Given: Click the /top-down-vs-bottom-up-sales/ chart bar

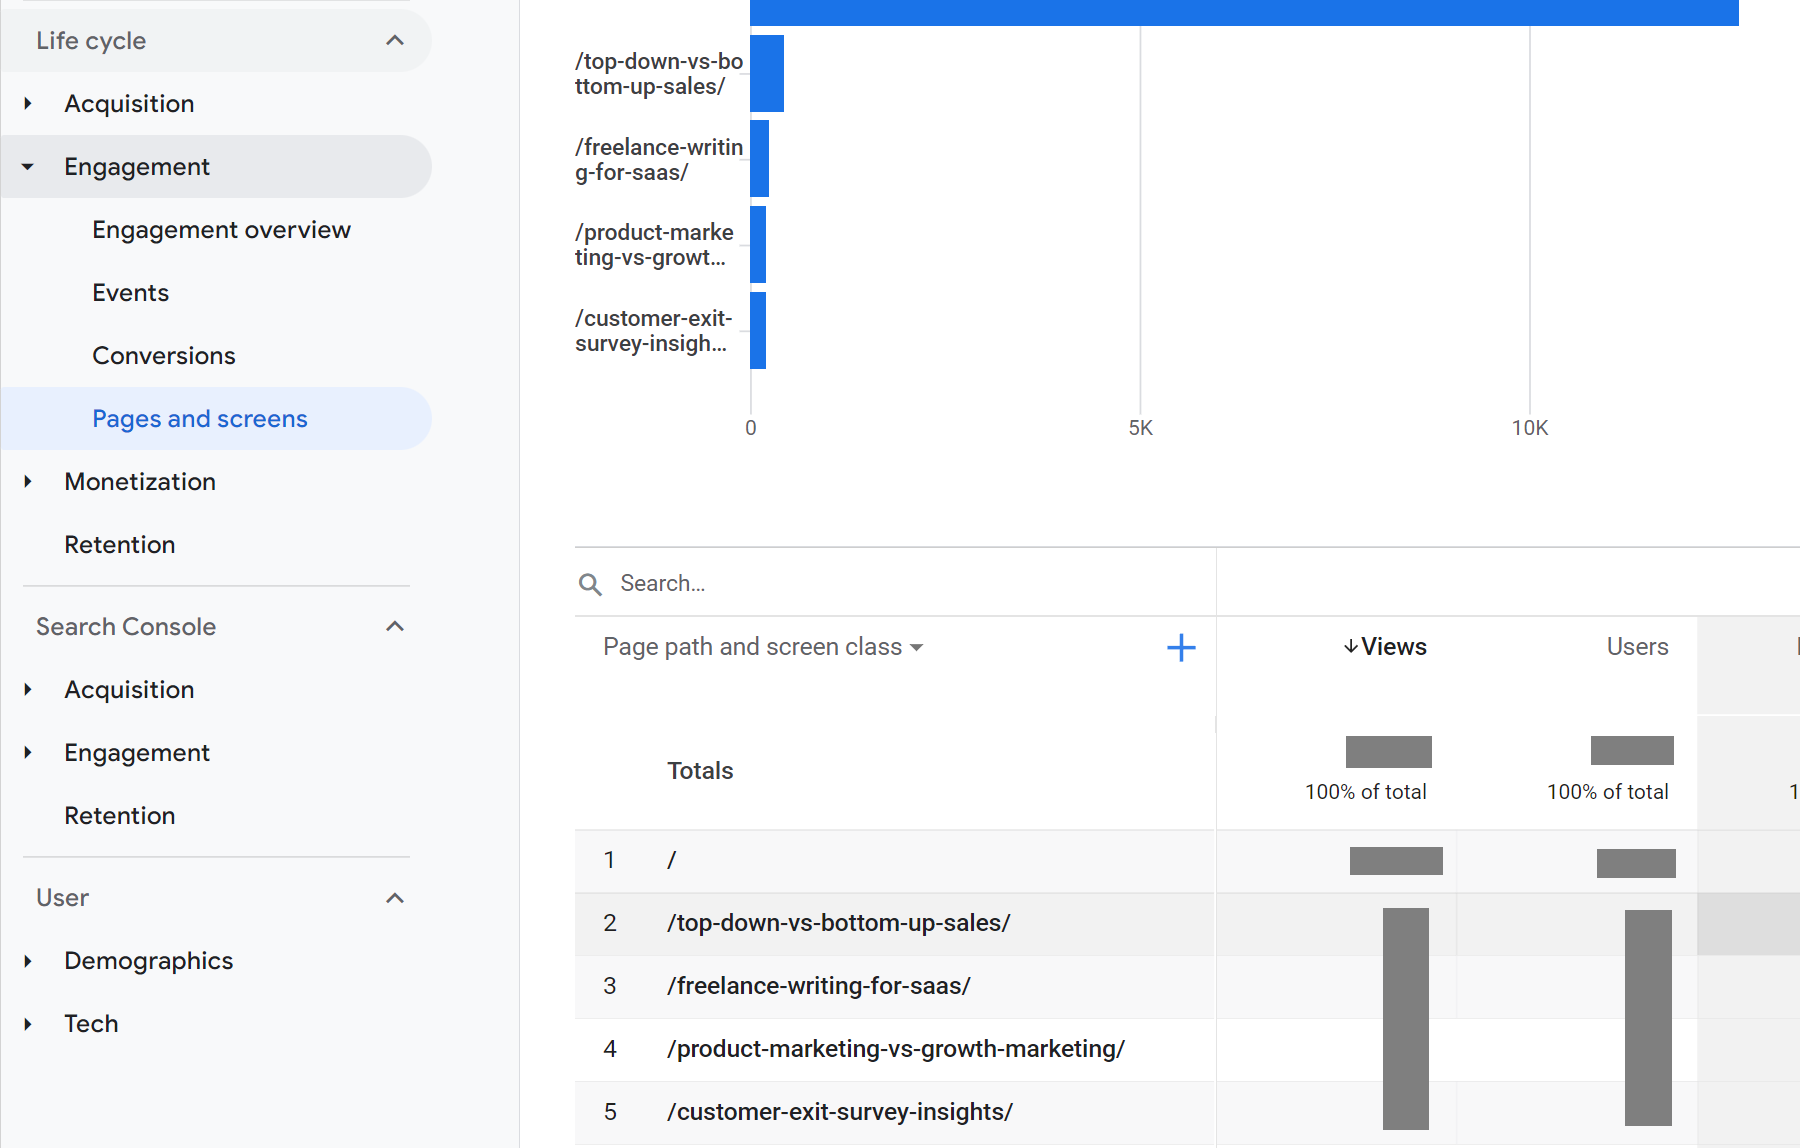Looking at the screenshot, I should 767,74.
